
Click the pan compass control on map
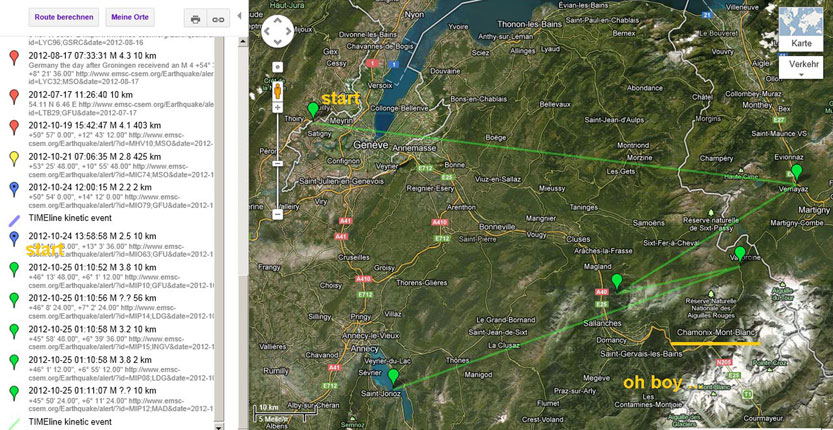277,31
